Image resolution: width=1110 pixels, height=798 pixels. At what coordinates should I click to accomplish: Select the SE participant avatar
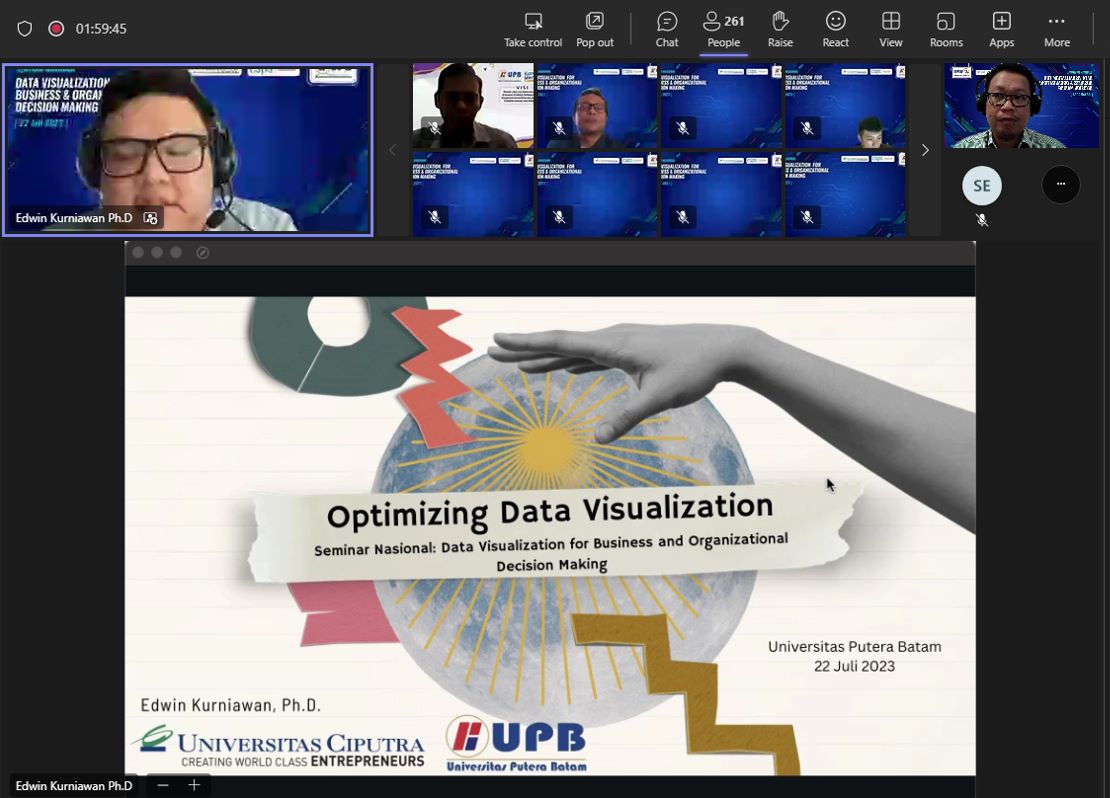coord(981,186)
